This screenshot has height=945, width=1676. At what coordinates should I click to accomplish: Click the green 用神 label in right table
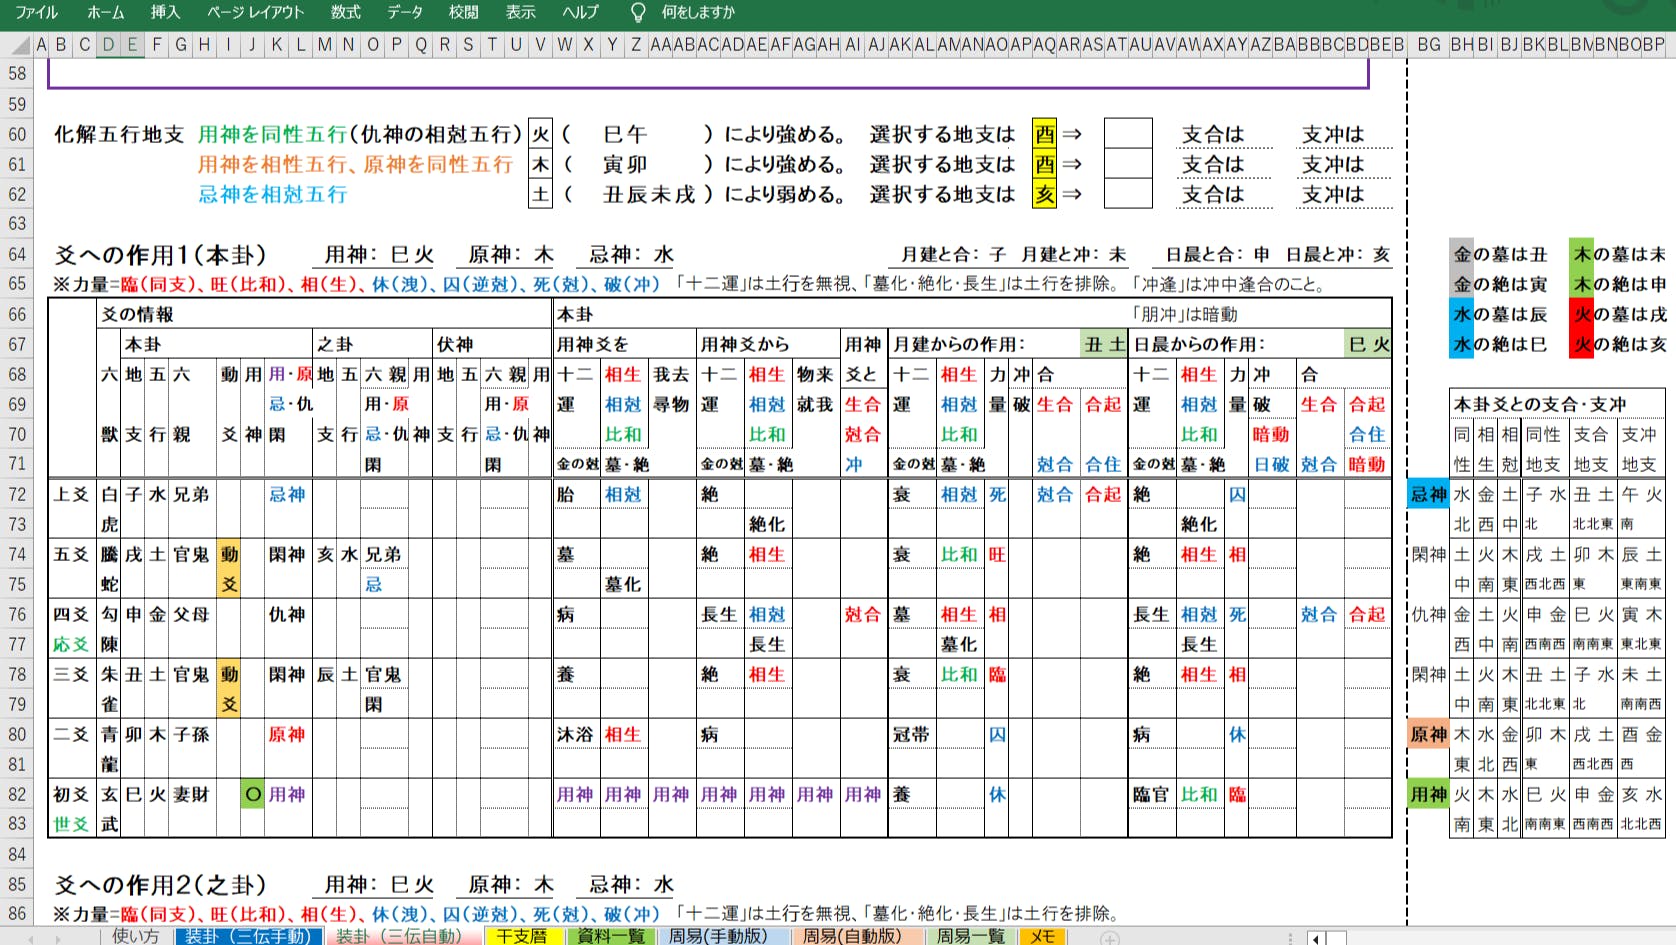point(1428,794)
